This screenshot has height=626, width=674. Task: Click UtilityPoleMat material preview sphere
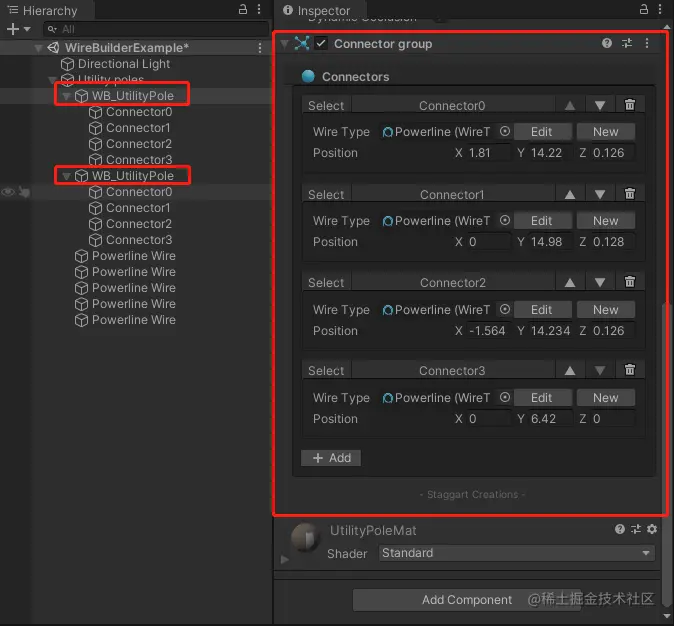pos(305,537)
